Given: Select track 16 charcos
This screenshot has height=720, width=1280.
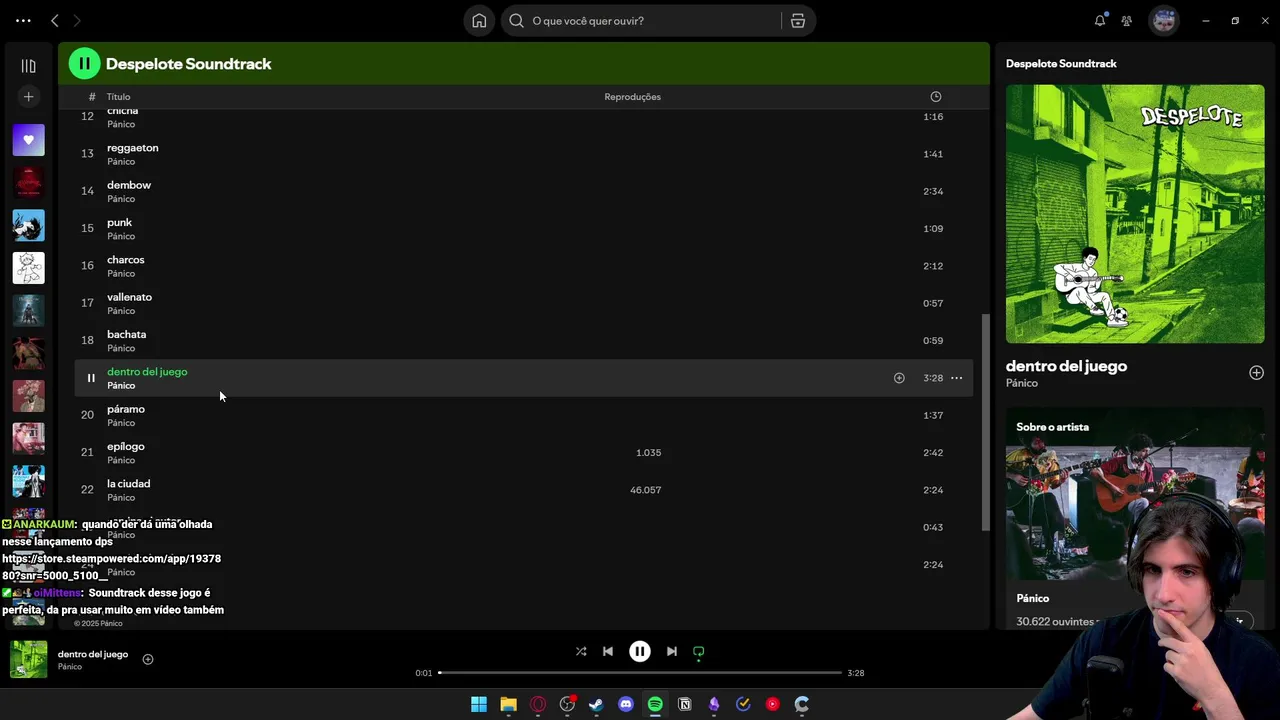Looking at the screenshot, I should pos(523,266).
